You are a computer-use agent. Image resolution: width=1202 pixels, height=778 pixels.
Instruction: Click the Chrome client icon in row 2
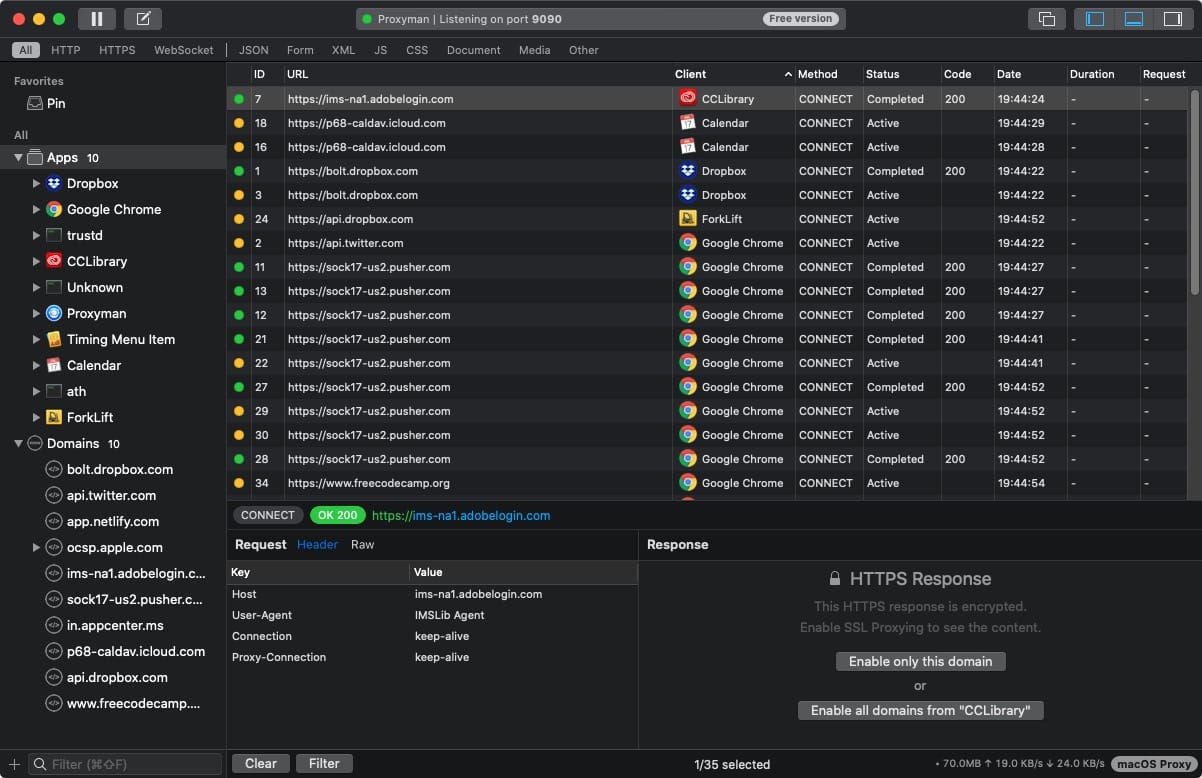coord(688,242)
